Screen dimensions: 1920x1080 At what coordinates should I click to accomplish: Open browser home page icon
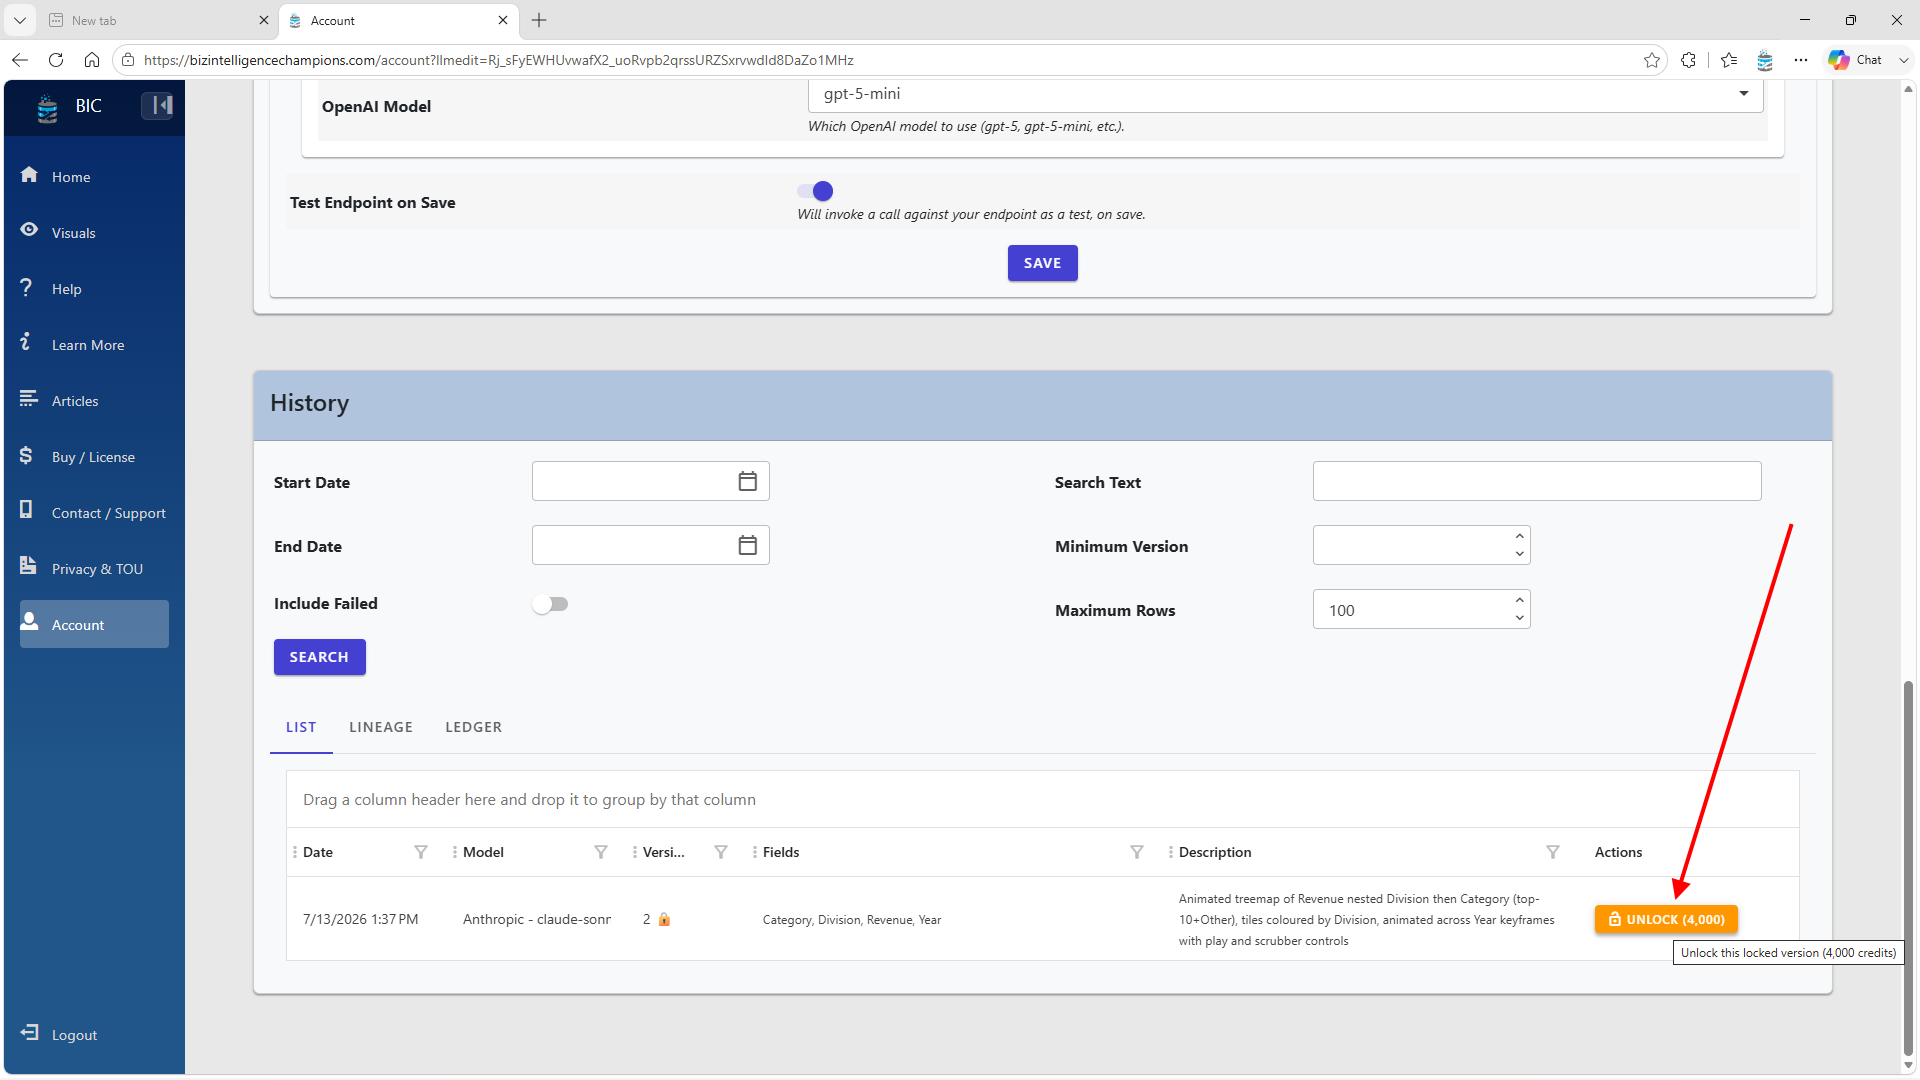coord(92,60)
